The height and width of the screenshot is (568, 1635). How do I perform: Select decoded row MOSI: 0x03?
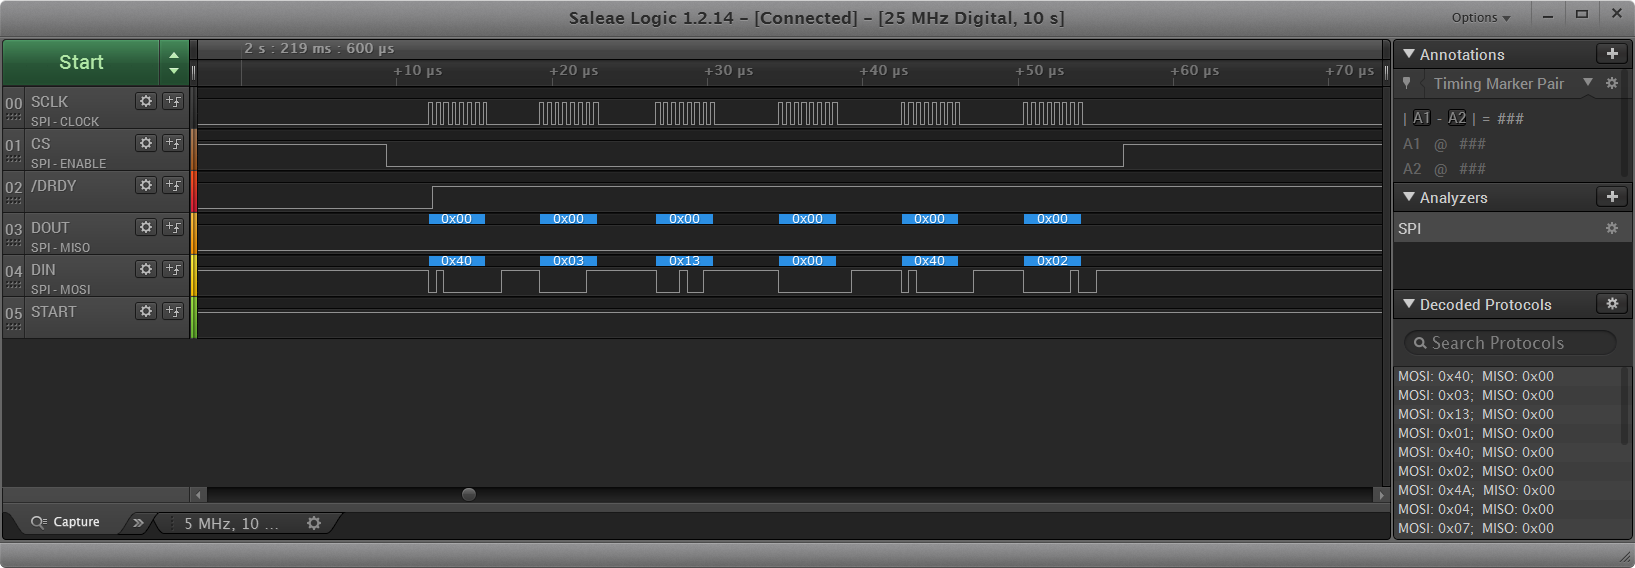1476,395
